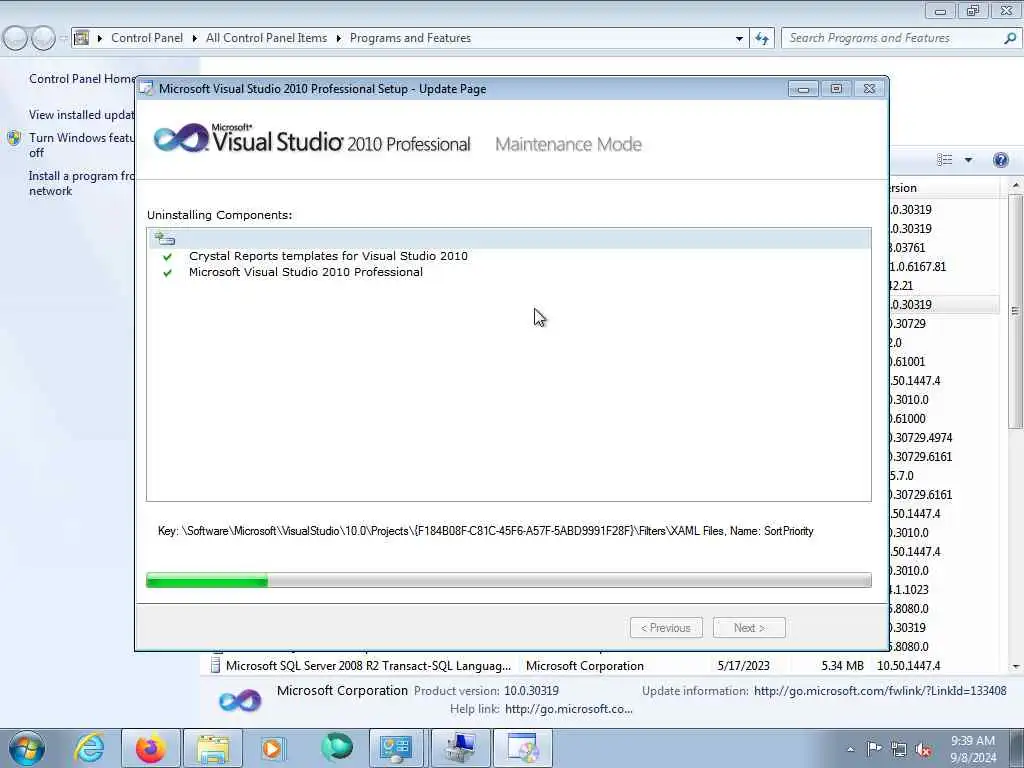Click the setup window title bar icon
1024x768 pixels.
coord(147,89)
